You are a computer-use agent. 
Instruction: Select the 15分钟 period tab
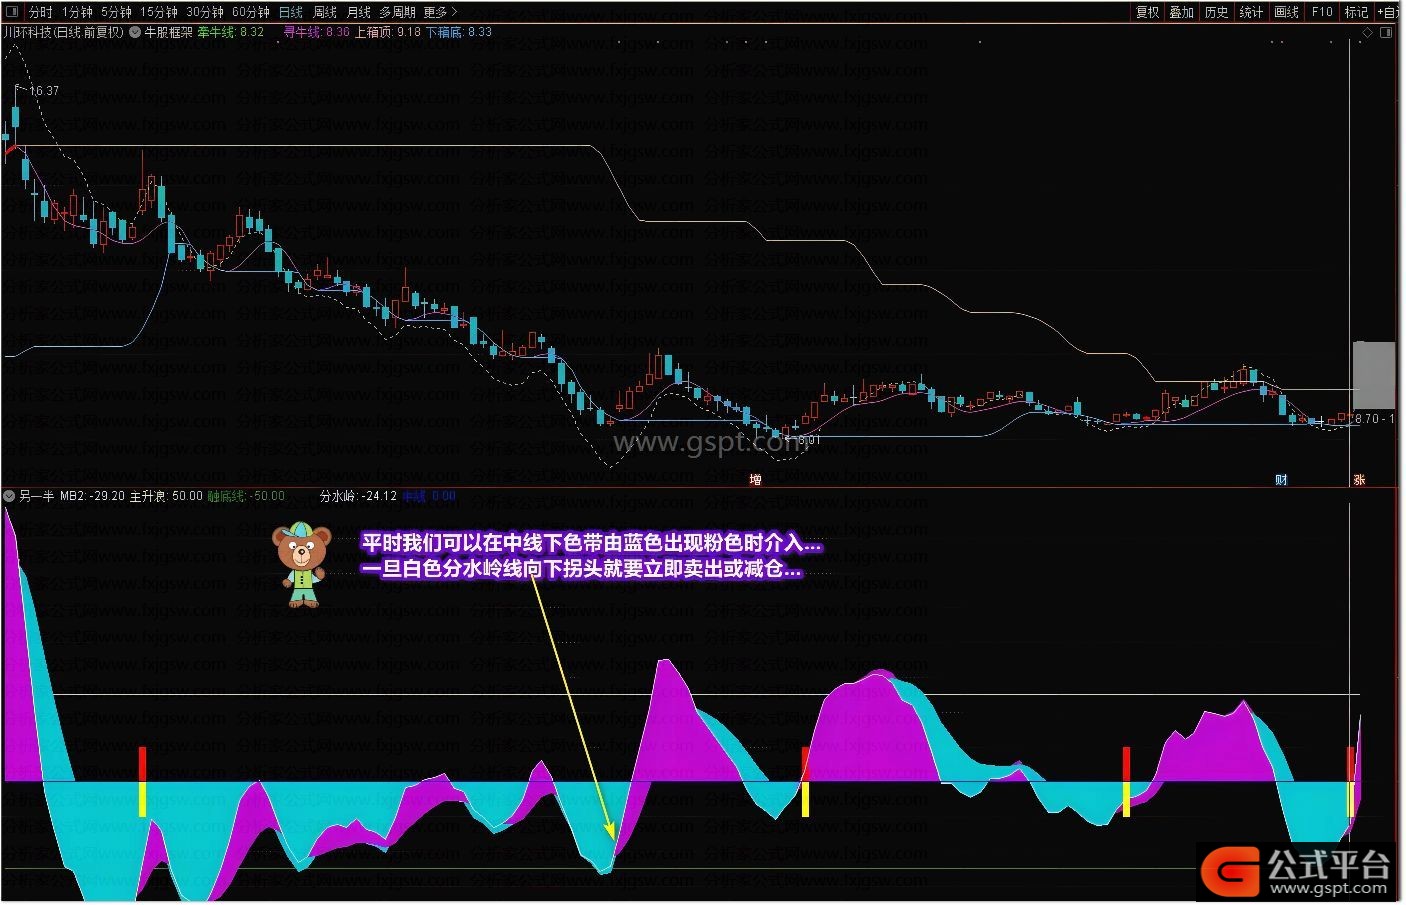pyautogui.click(x=158, y=12)
